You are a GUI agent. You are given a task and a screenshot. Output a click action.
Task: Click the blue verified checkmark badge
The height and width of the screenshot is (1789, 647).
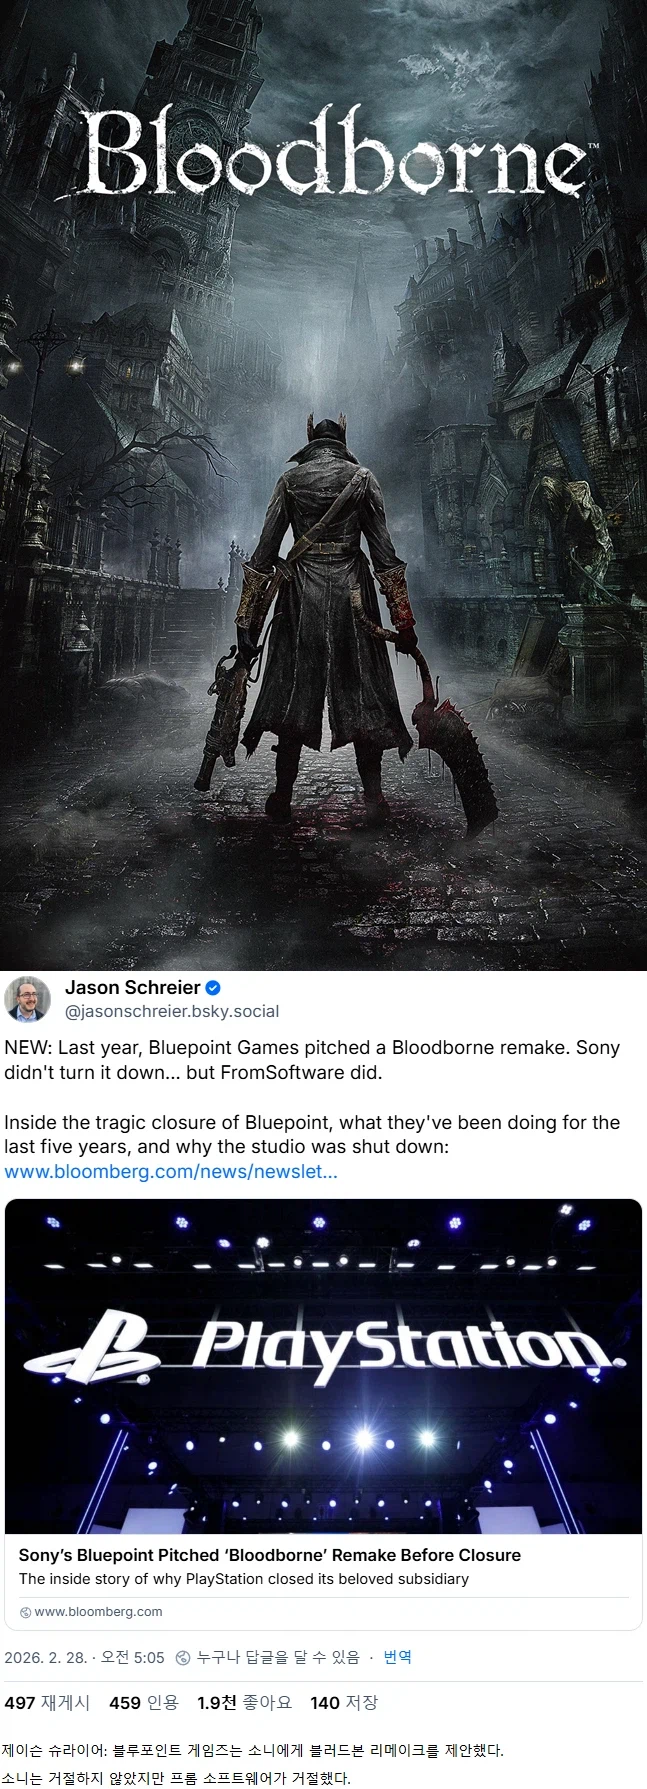(x=213, y=988)
